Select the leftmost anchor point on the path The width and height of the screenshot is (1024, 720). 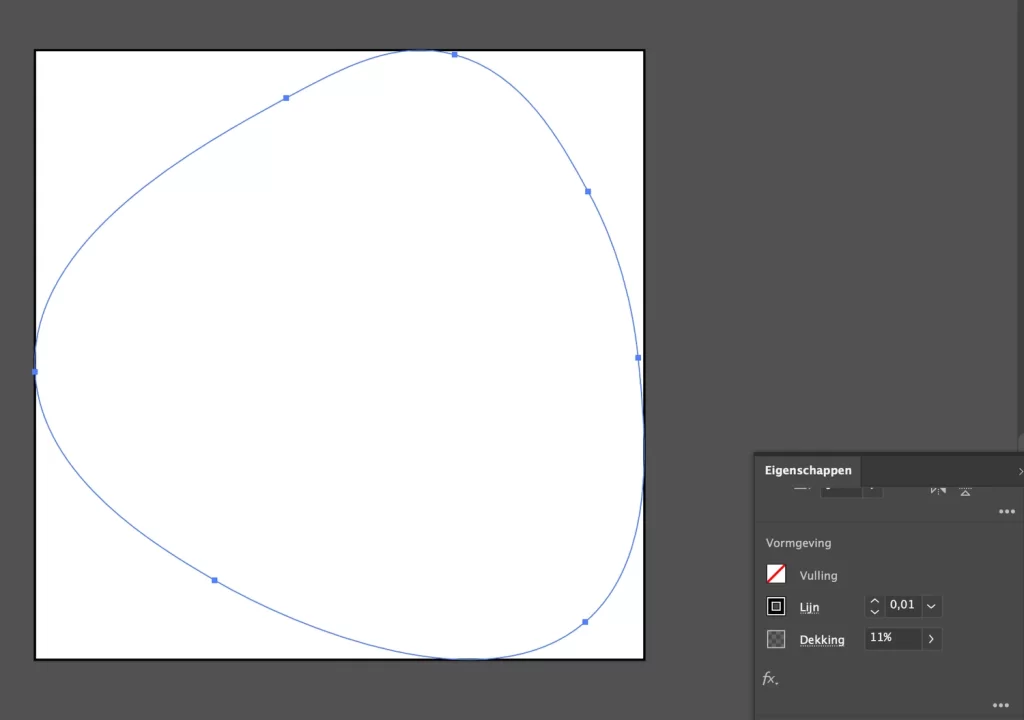click(x=35, y=372)
